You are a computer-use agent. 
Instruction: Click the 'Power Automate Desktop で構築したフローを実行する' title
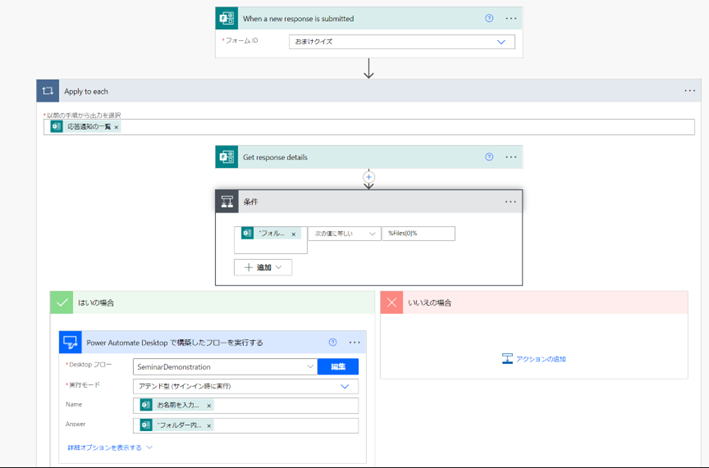(175, 343)
